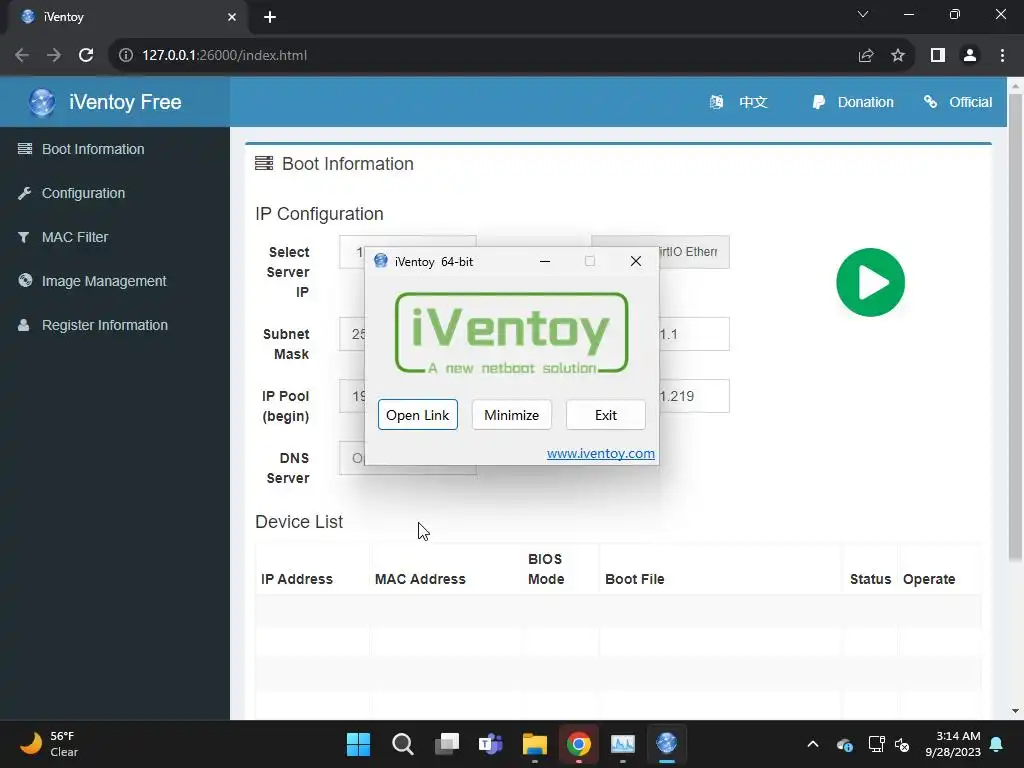Click the wrench icon beside Configuration

pyautogui.click(x=25, y=193)
